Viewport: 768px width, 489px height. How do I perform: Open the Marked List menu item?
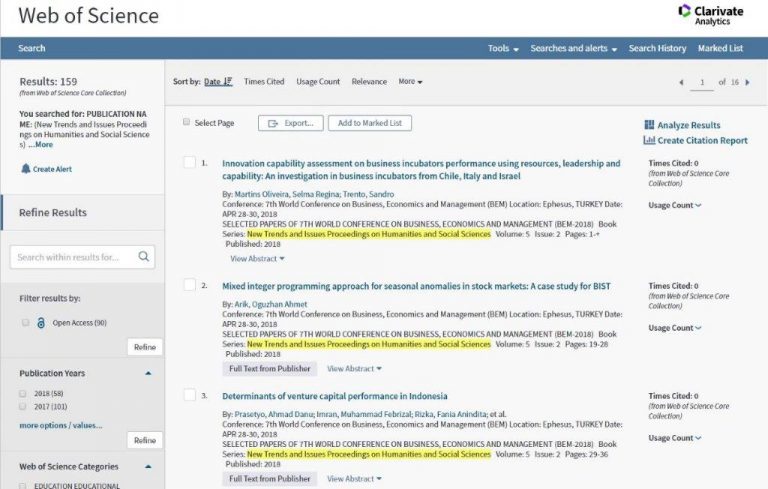click(720, 48)
